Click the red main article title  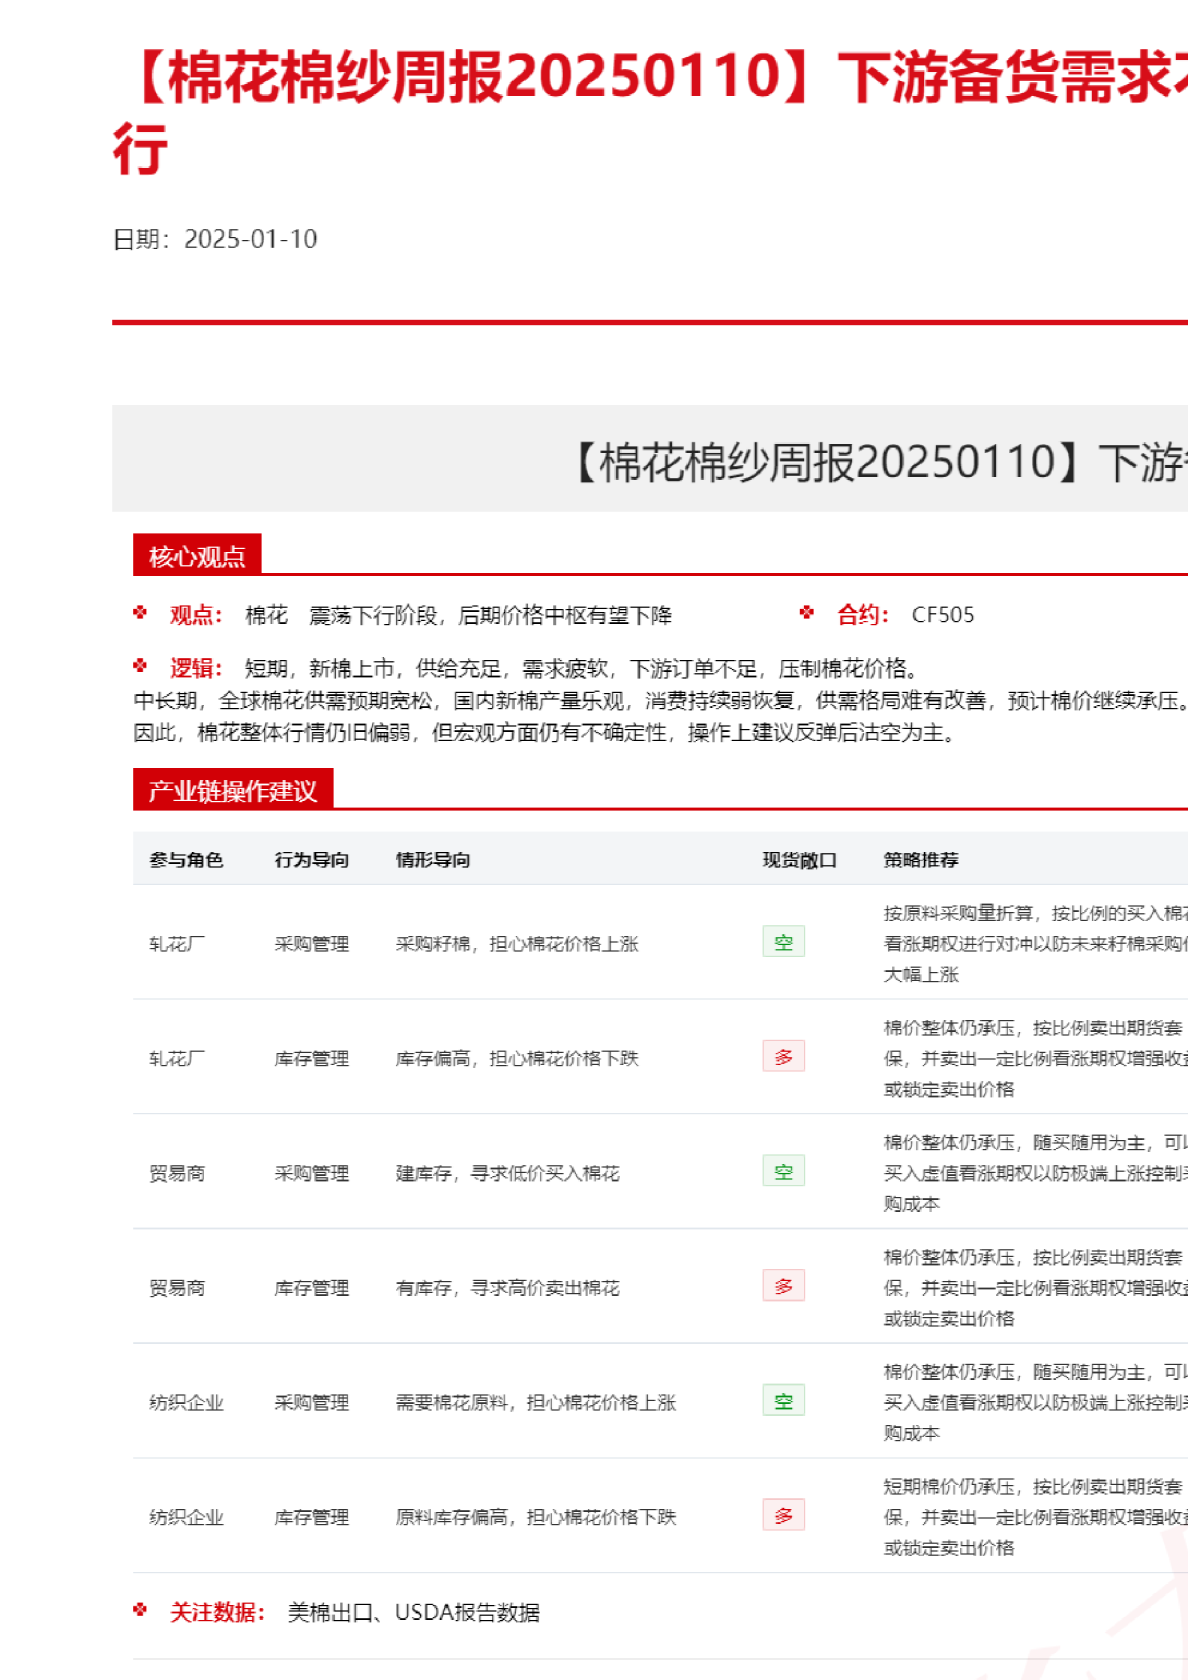650,80
